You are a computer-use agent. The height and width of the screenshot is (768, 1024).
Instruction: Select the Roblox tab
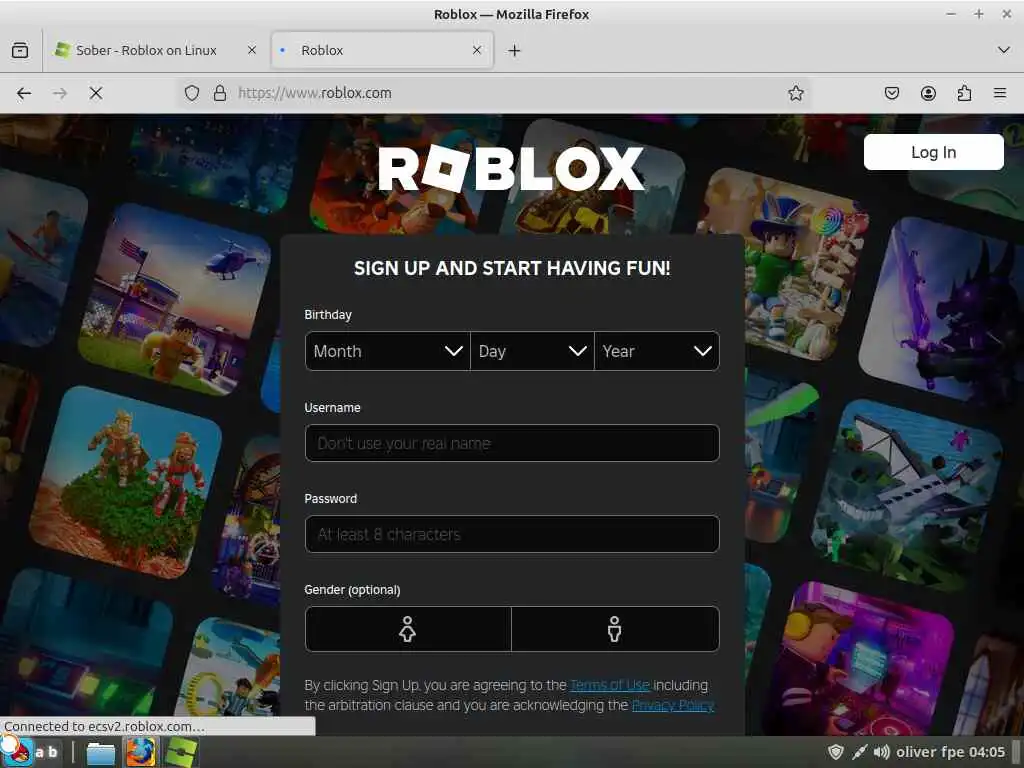pyautogui.click(x=382, y=50)
